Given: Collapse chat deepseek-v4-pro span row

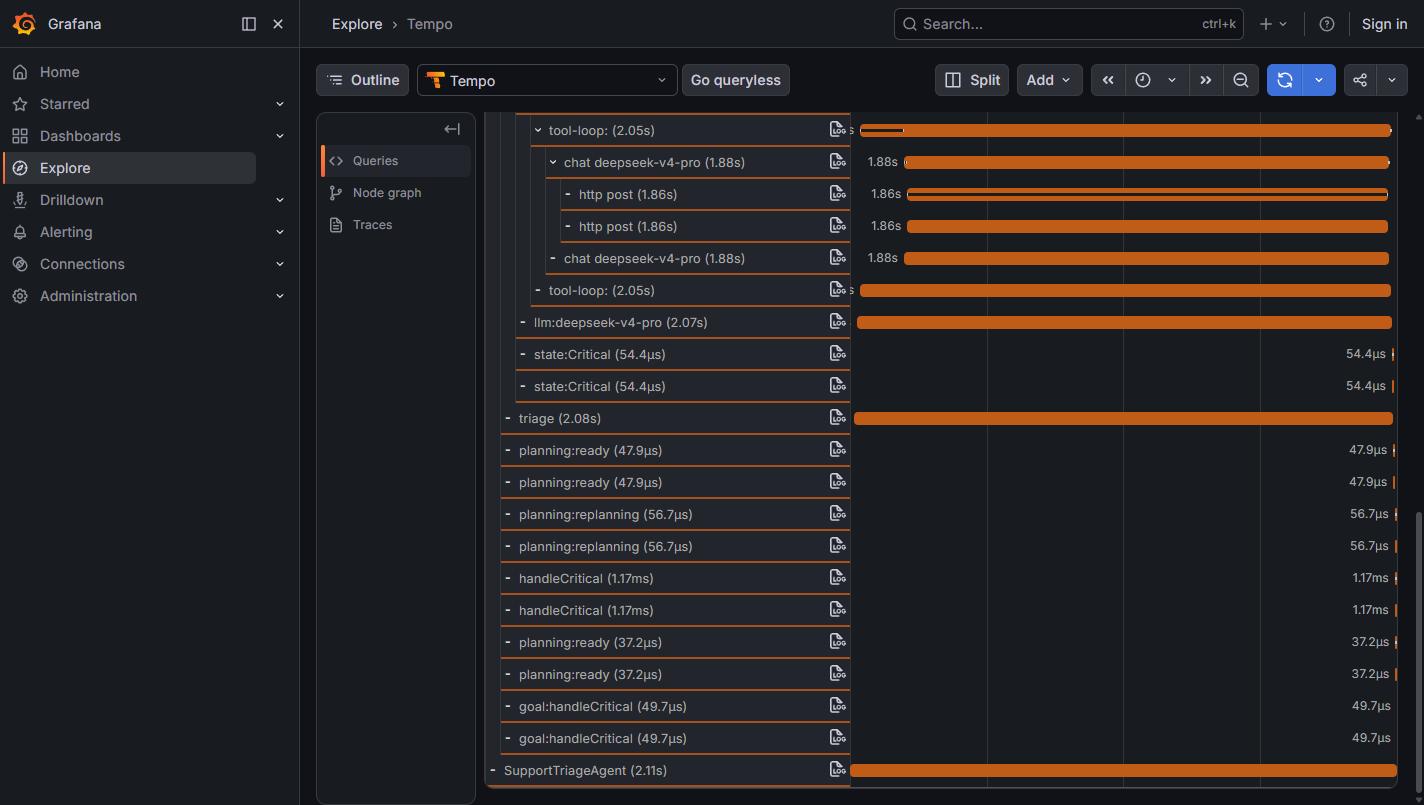Looking at the screenshot, I should pyautogui.click(x=553, y=162).
